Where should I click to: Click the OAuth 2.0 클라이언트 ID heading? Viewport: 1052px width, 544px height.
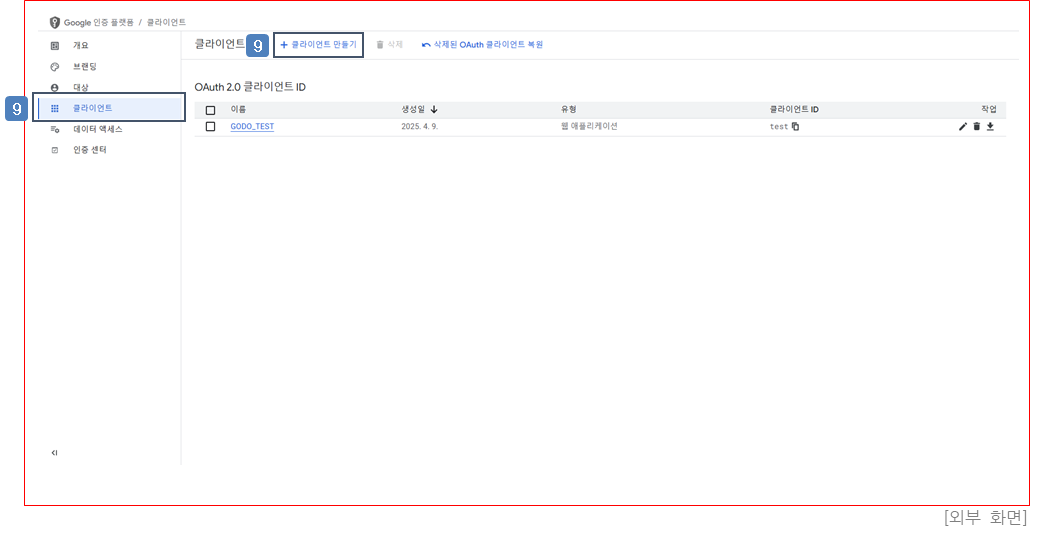(x=250, y=87)
